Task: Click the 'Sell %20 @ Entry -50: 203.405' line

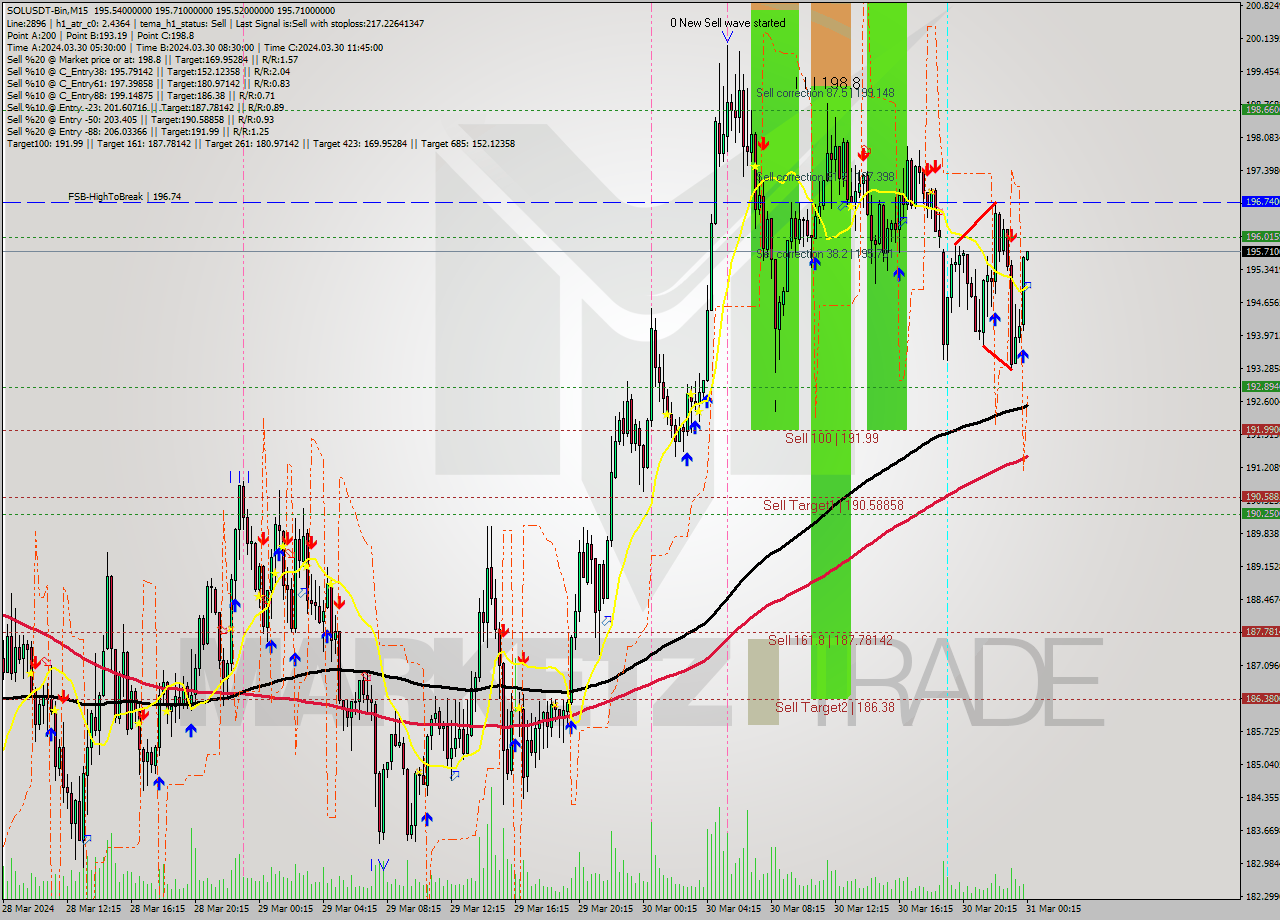Action: click(x=140, y=119)
